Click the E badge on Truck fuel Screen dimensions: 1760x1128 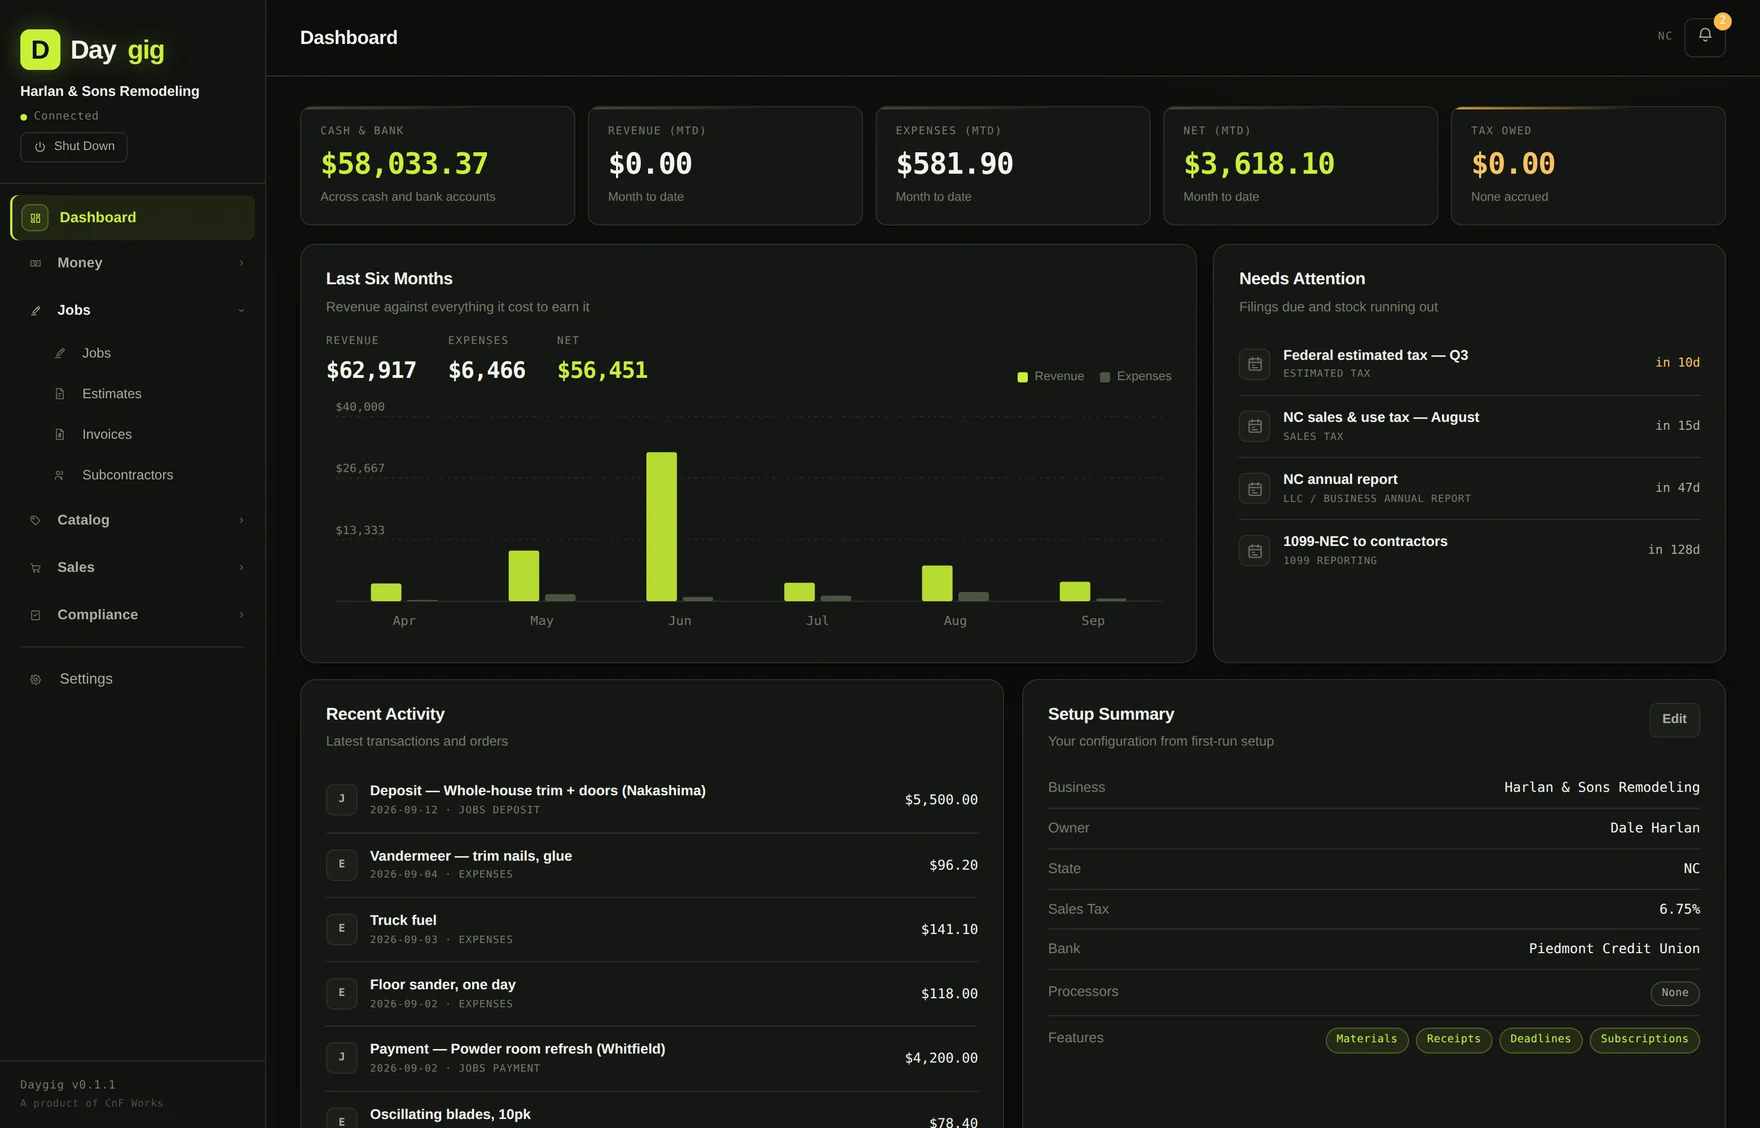pos(342,928)
